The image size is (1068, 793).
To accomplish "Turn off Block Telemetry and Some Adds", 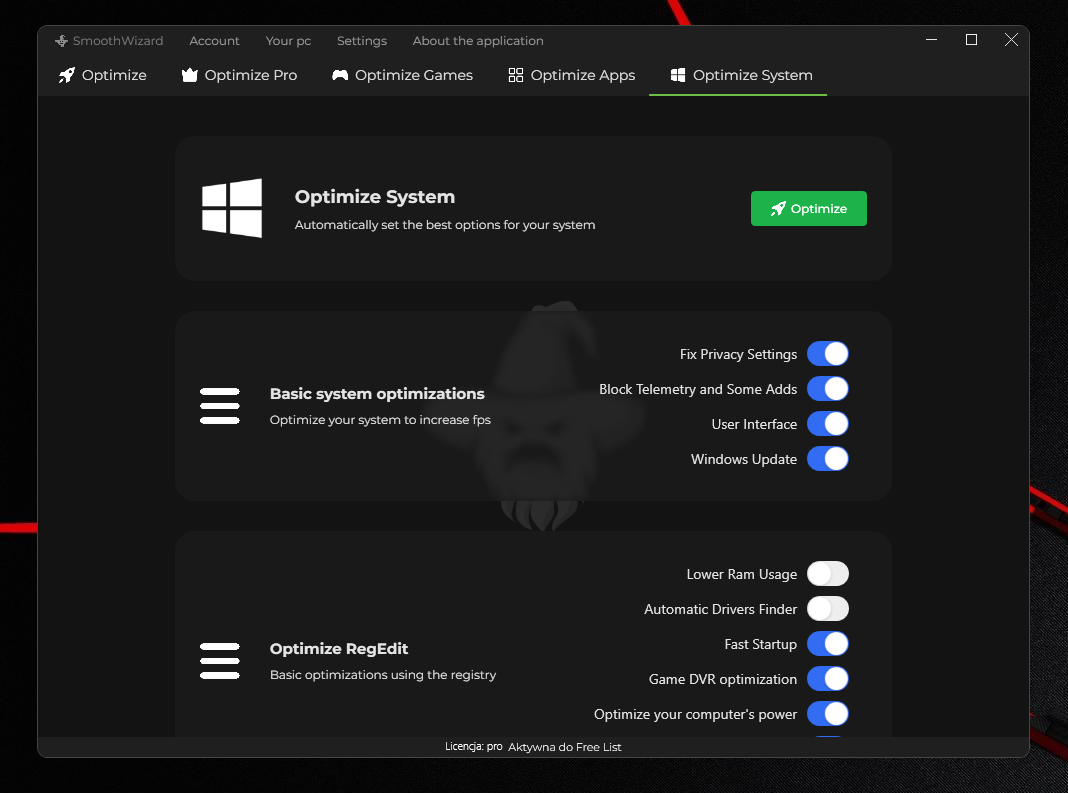I will point(827,388).
